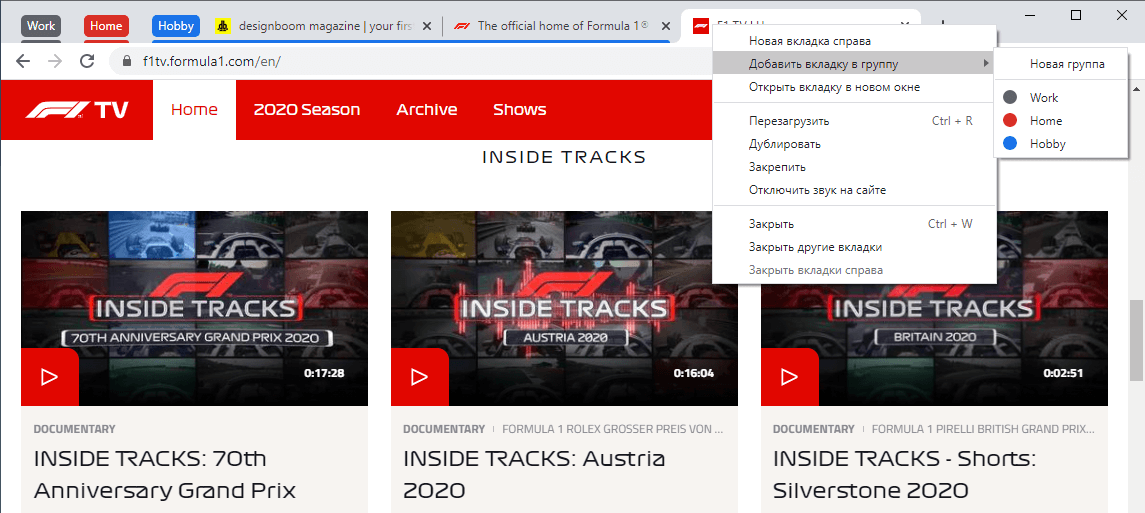
Task: Play INSIDE TRACKS Britain 2020 video
Action: pyautogui.click(x=789, y=377)
